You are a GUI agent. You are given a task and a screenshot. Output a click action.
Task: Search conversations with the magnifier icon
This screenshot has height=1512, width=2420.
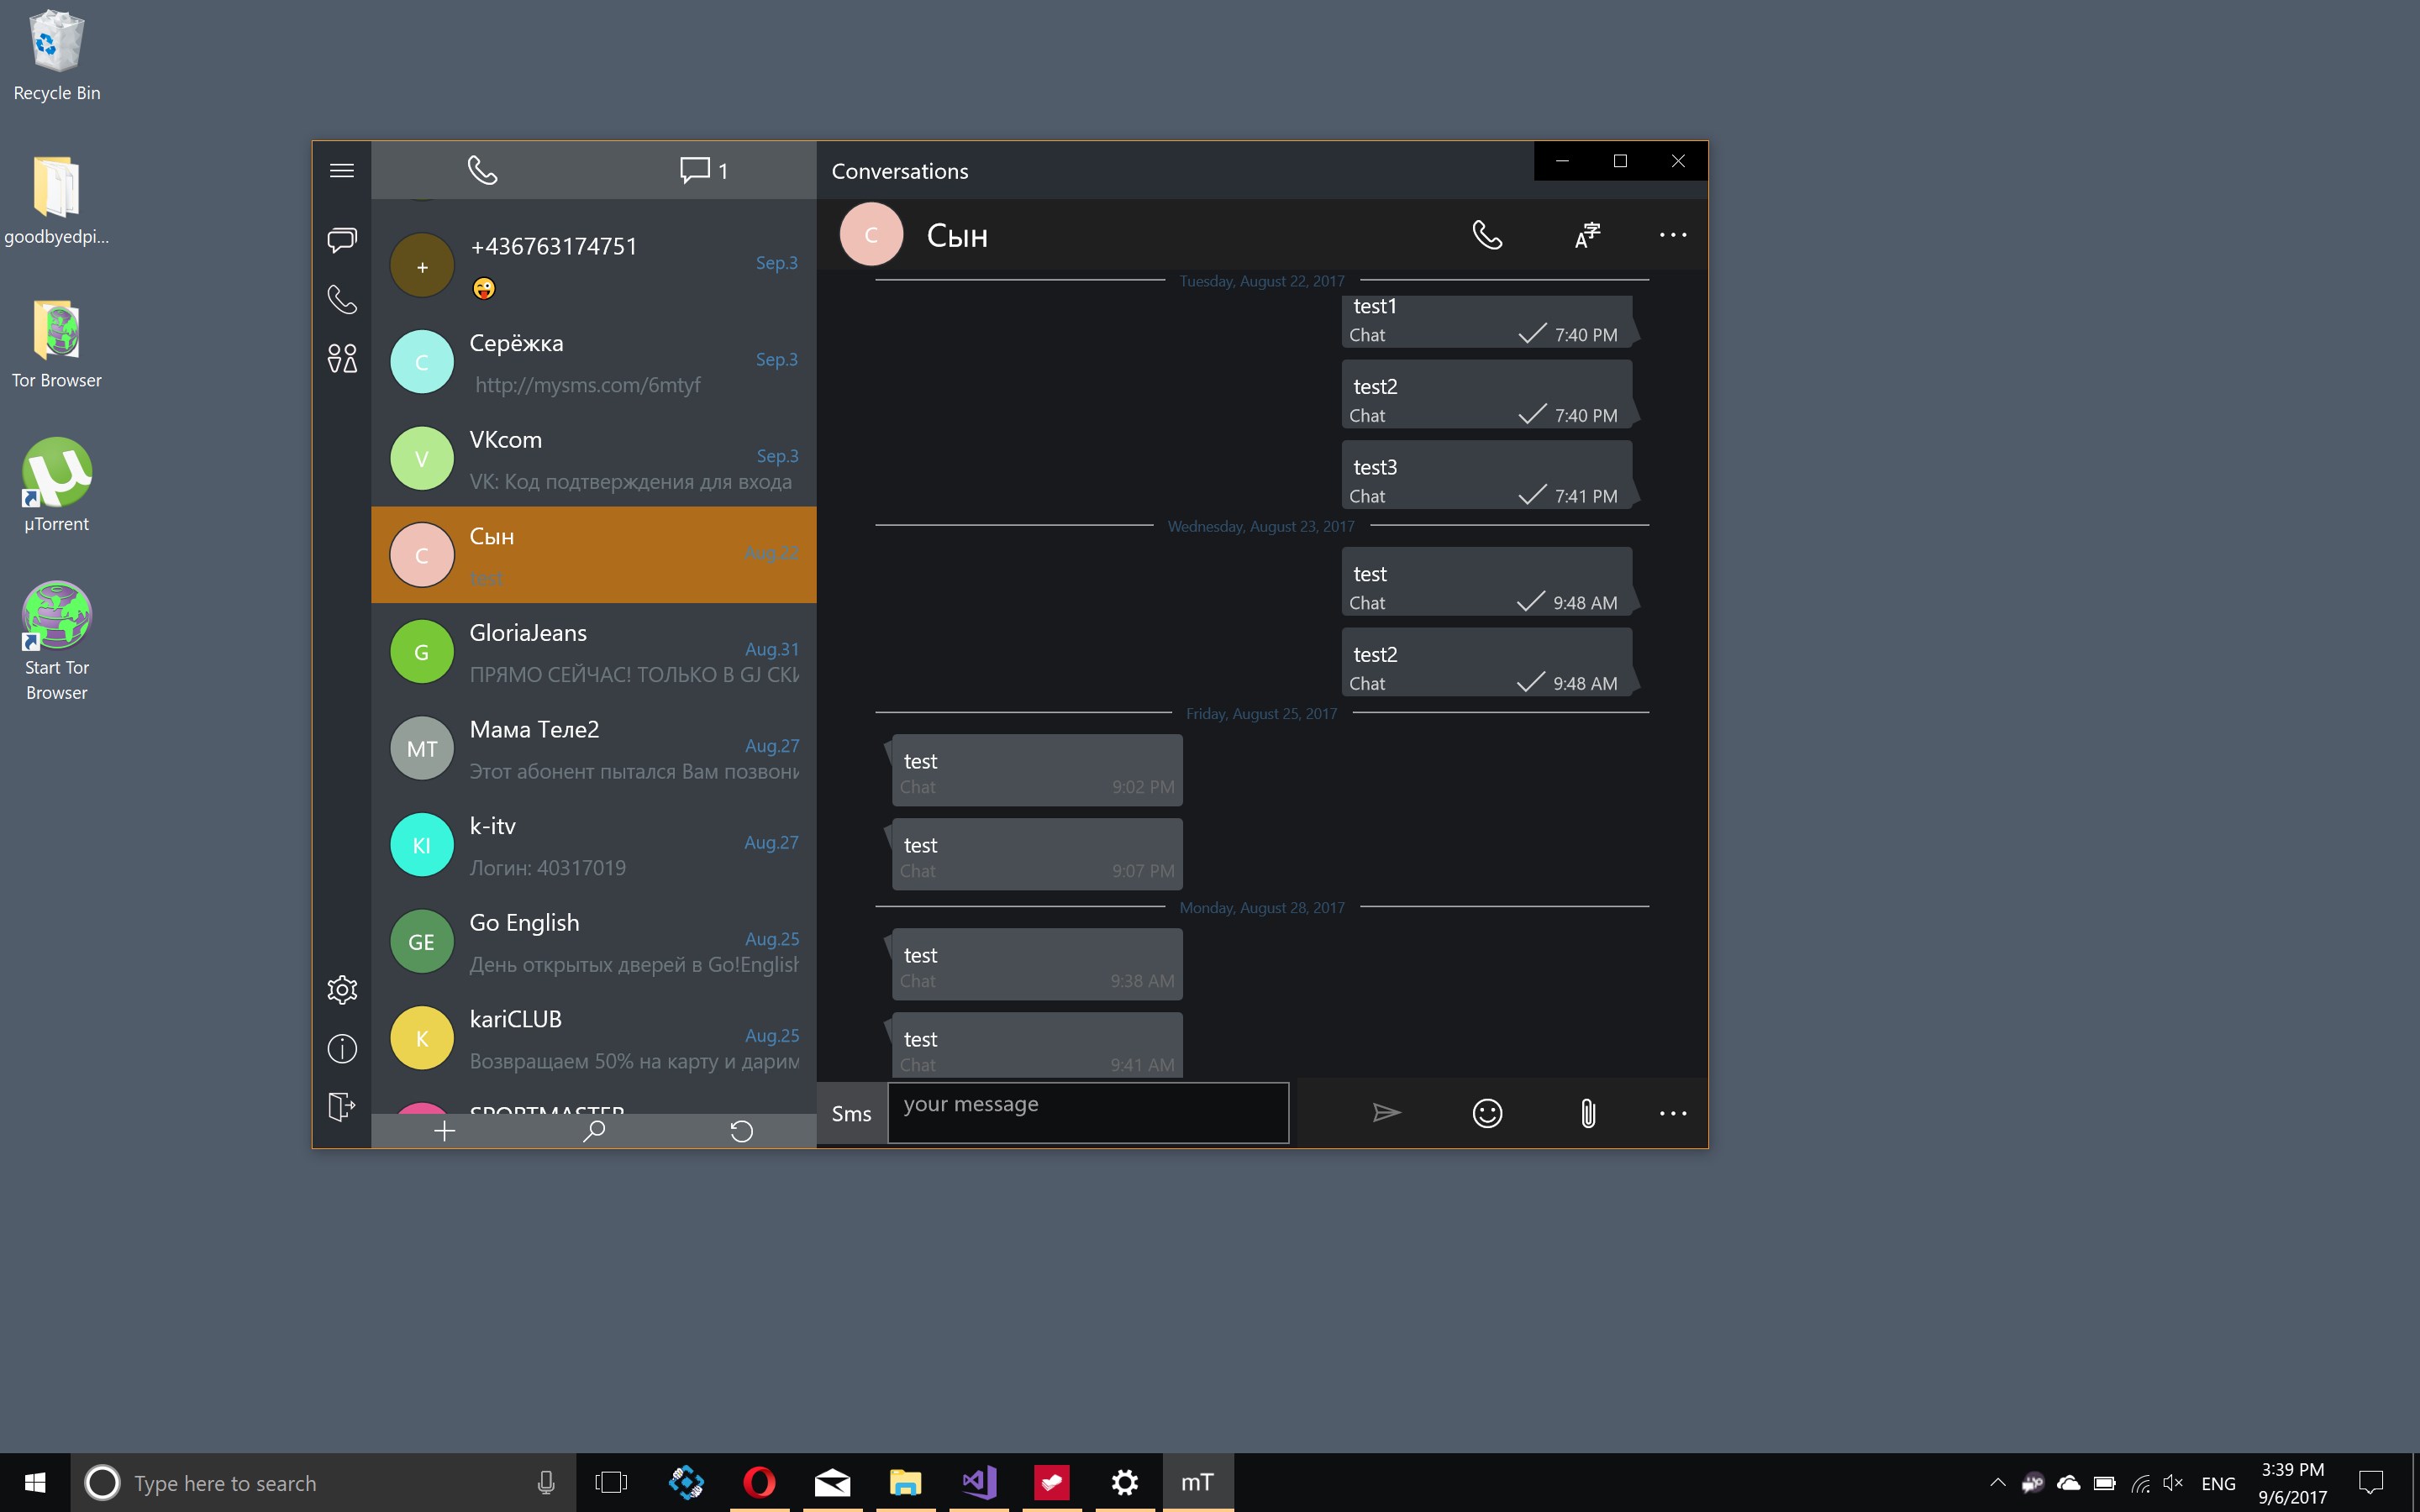[593, 1131]
